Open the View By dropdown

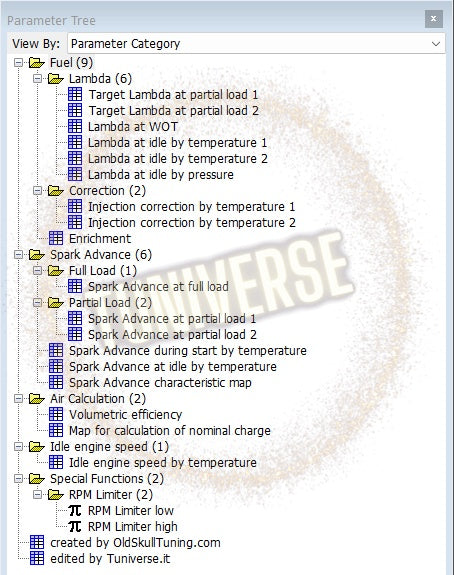tap(256, 44)
